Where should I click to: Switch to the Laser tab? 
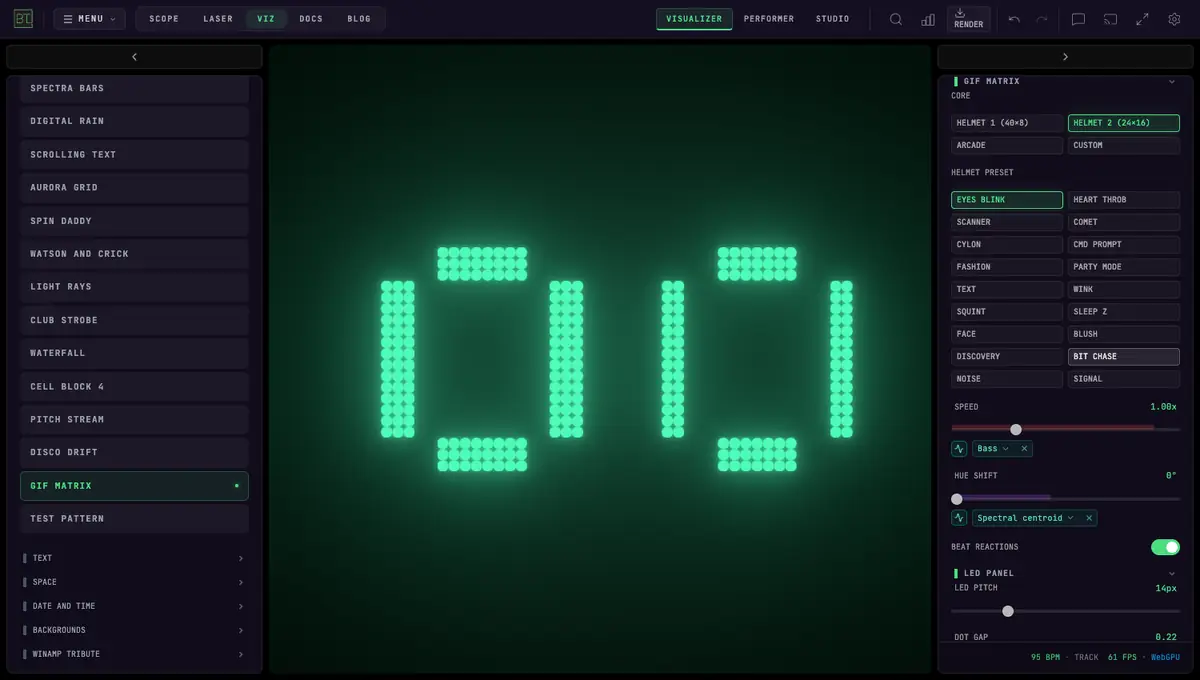point(218,19)
